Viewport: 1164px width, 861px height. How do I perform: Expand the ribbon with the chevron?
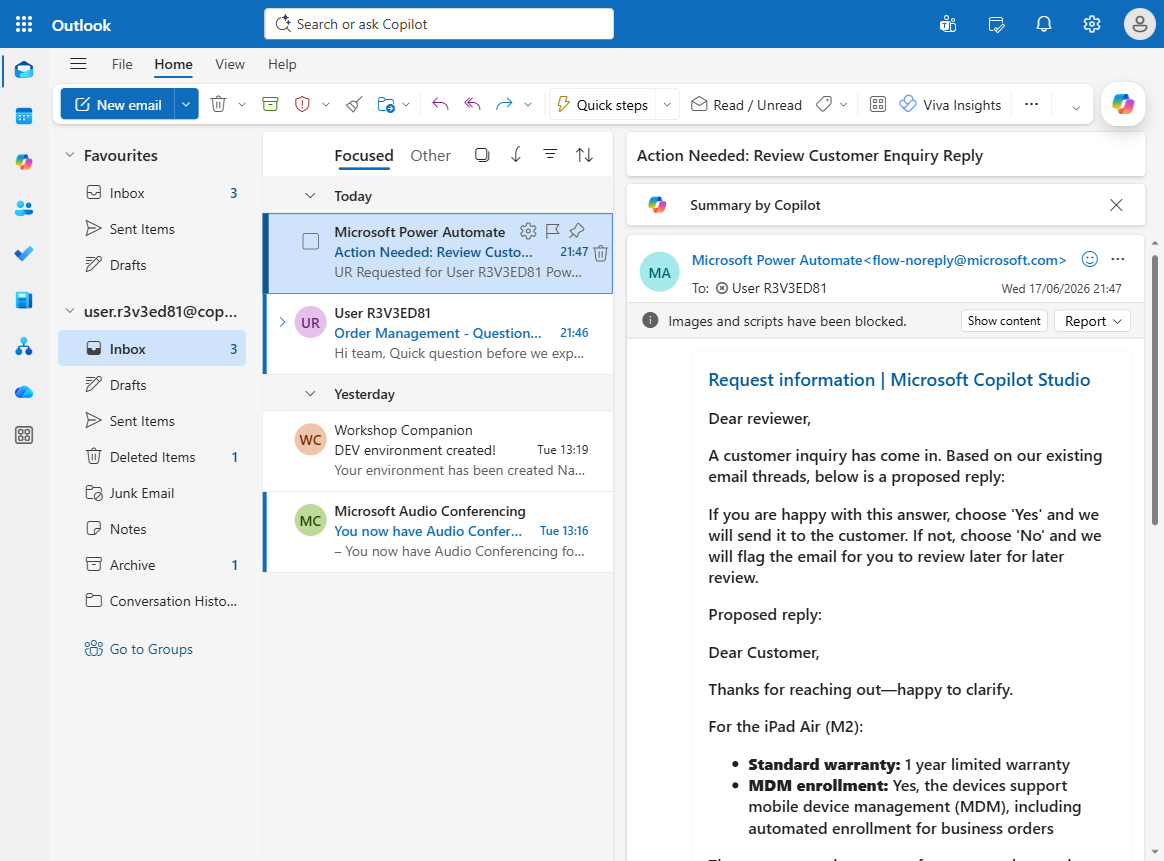click(1076, 108)
